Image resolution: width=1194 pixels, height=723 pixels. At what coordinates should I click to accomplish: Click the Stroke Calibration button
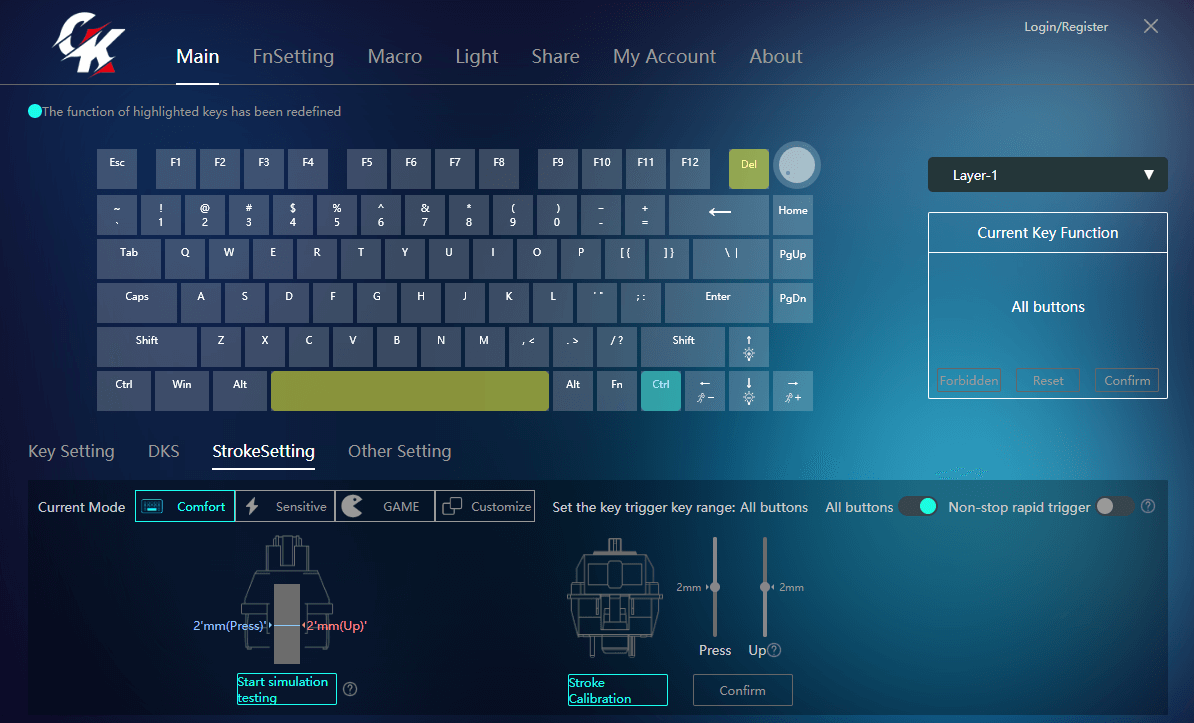[x=617, y=690]
